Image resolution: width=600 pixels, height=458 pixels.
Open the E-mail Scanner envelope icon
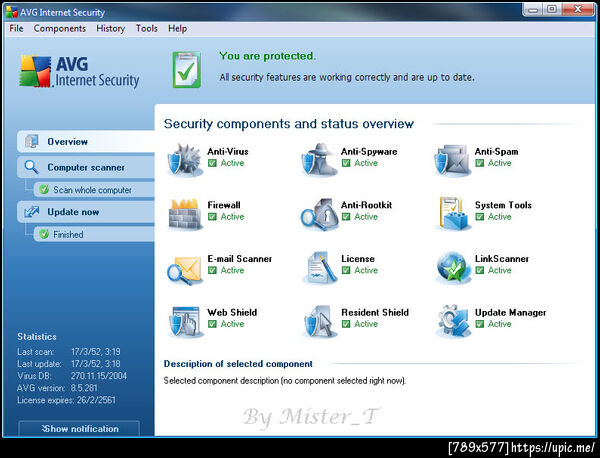pyautogui.click(x=184, y=269)
